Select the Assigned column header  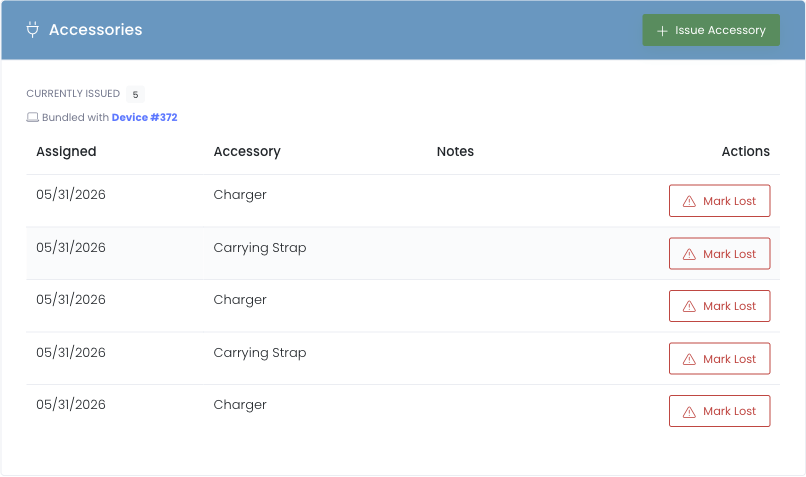(x=66, y=152)
